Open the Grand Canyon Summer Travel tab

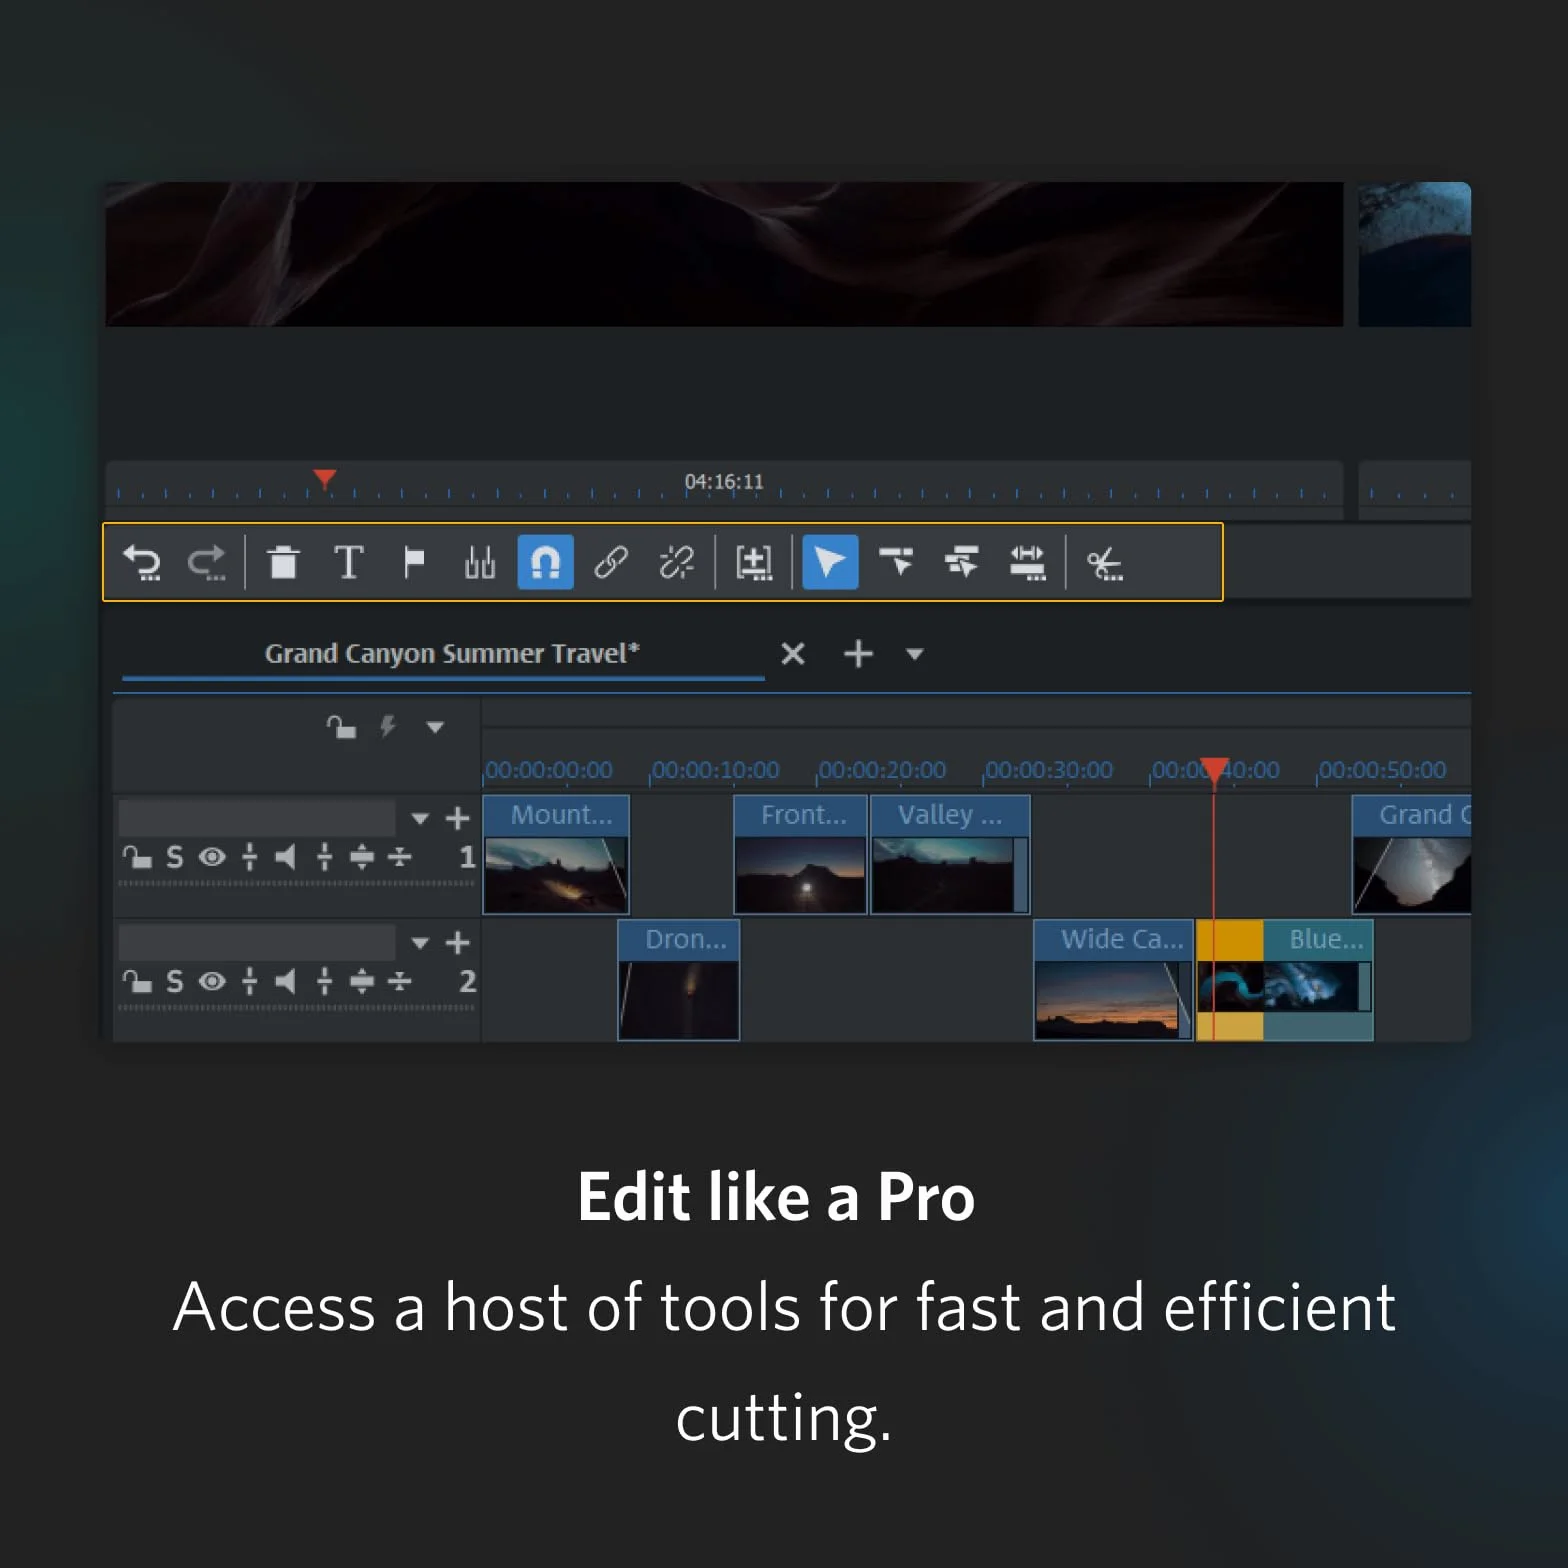pyautogui.click(x=451, y=653)
